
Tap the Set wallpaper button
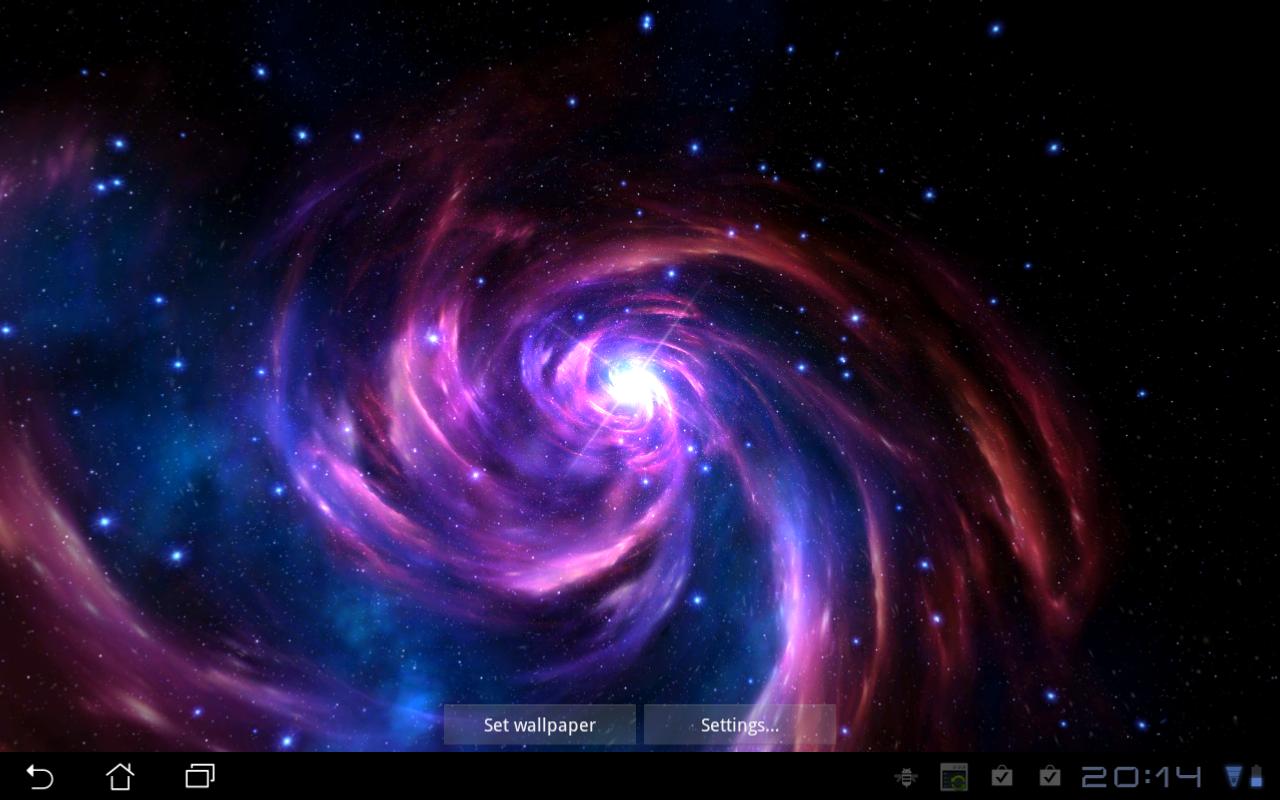coord(540,725)
